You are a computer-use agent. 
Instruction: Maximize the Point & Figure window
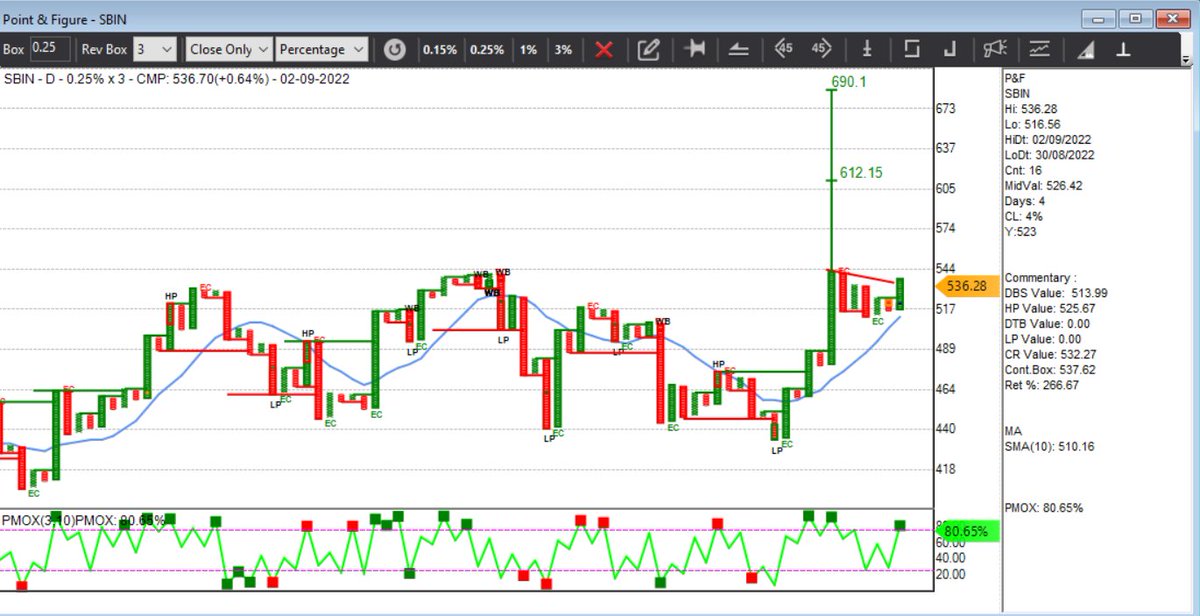coord(1136,17)
